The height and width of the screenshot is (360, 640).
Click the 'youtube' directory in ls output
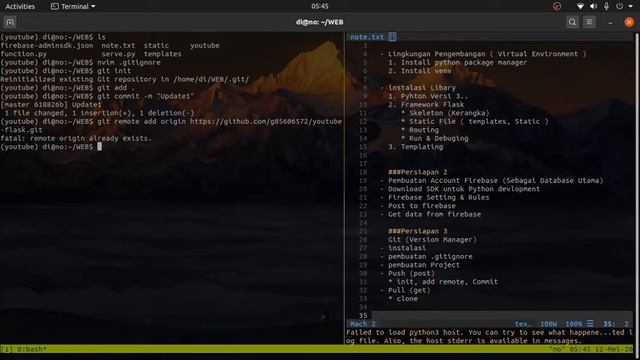205,45
